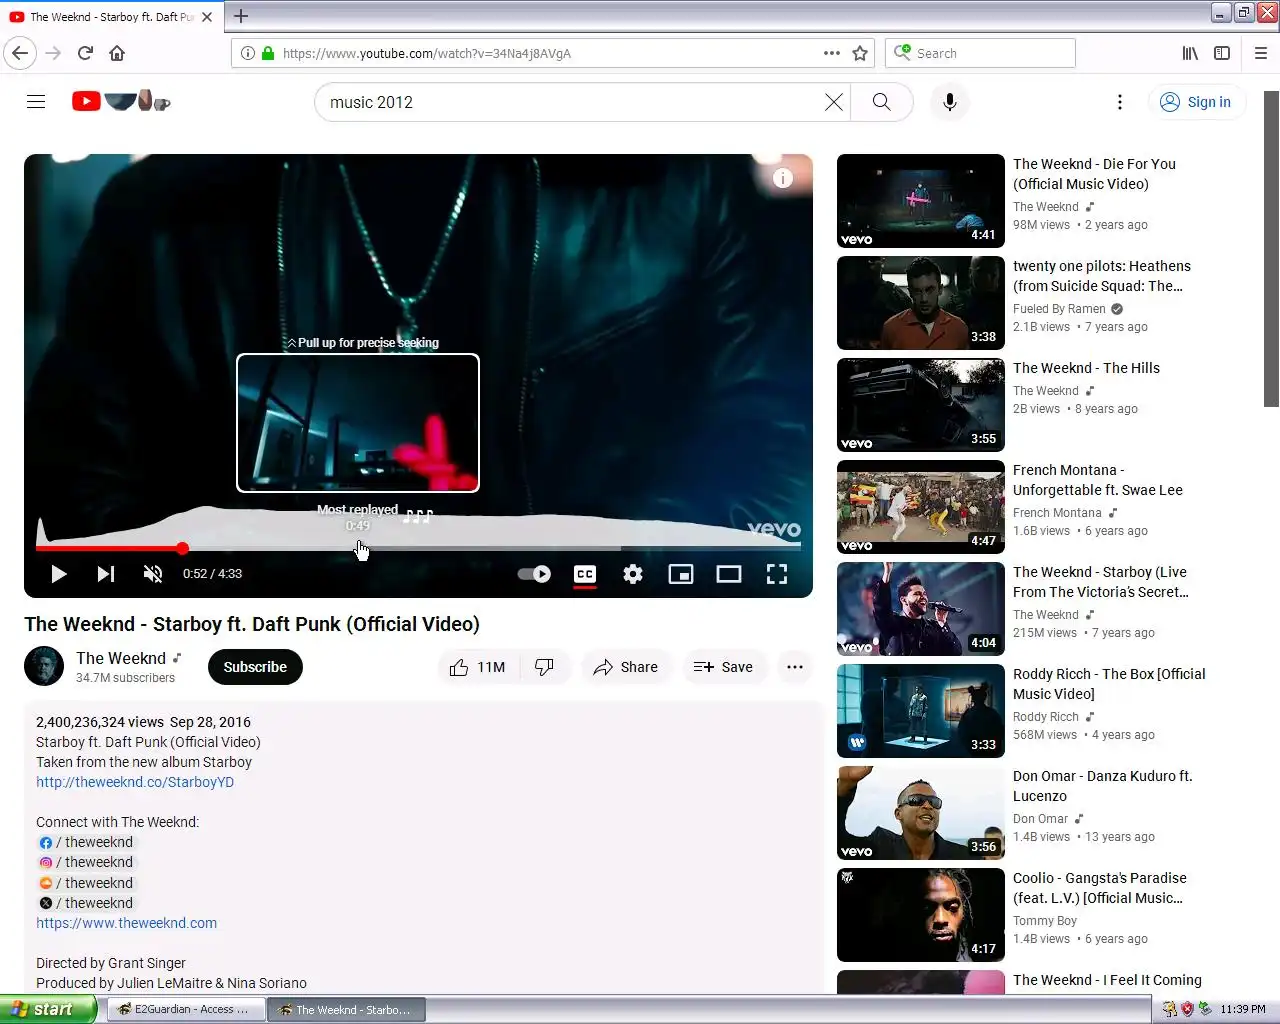This screenshot has width=1280, height=1024.
Task: Go to the YouTube home logo
Action: click(121, 101)
